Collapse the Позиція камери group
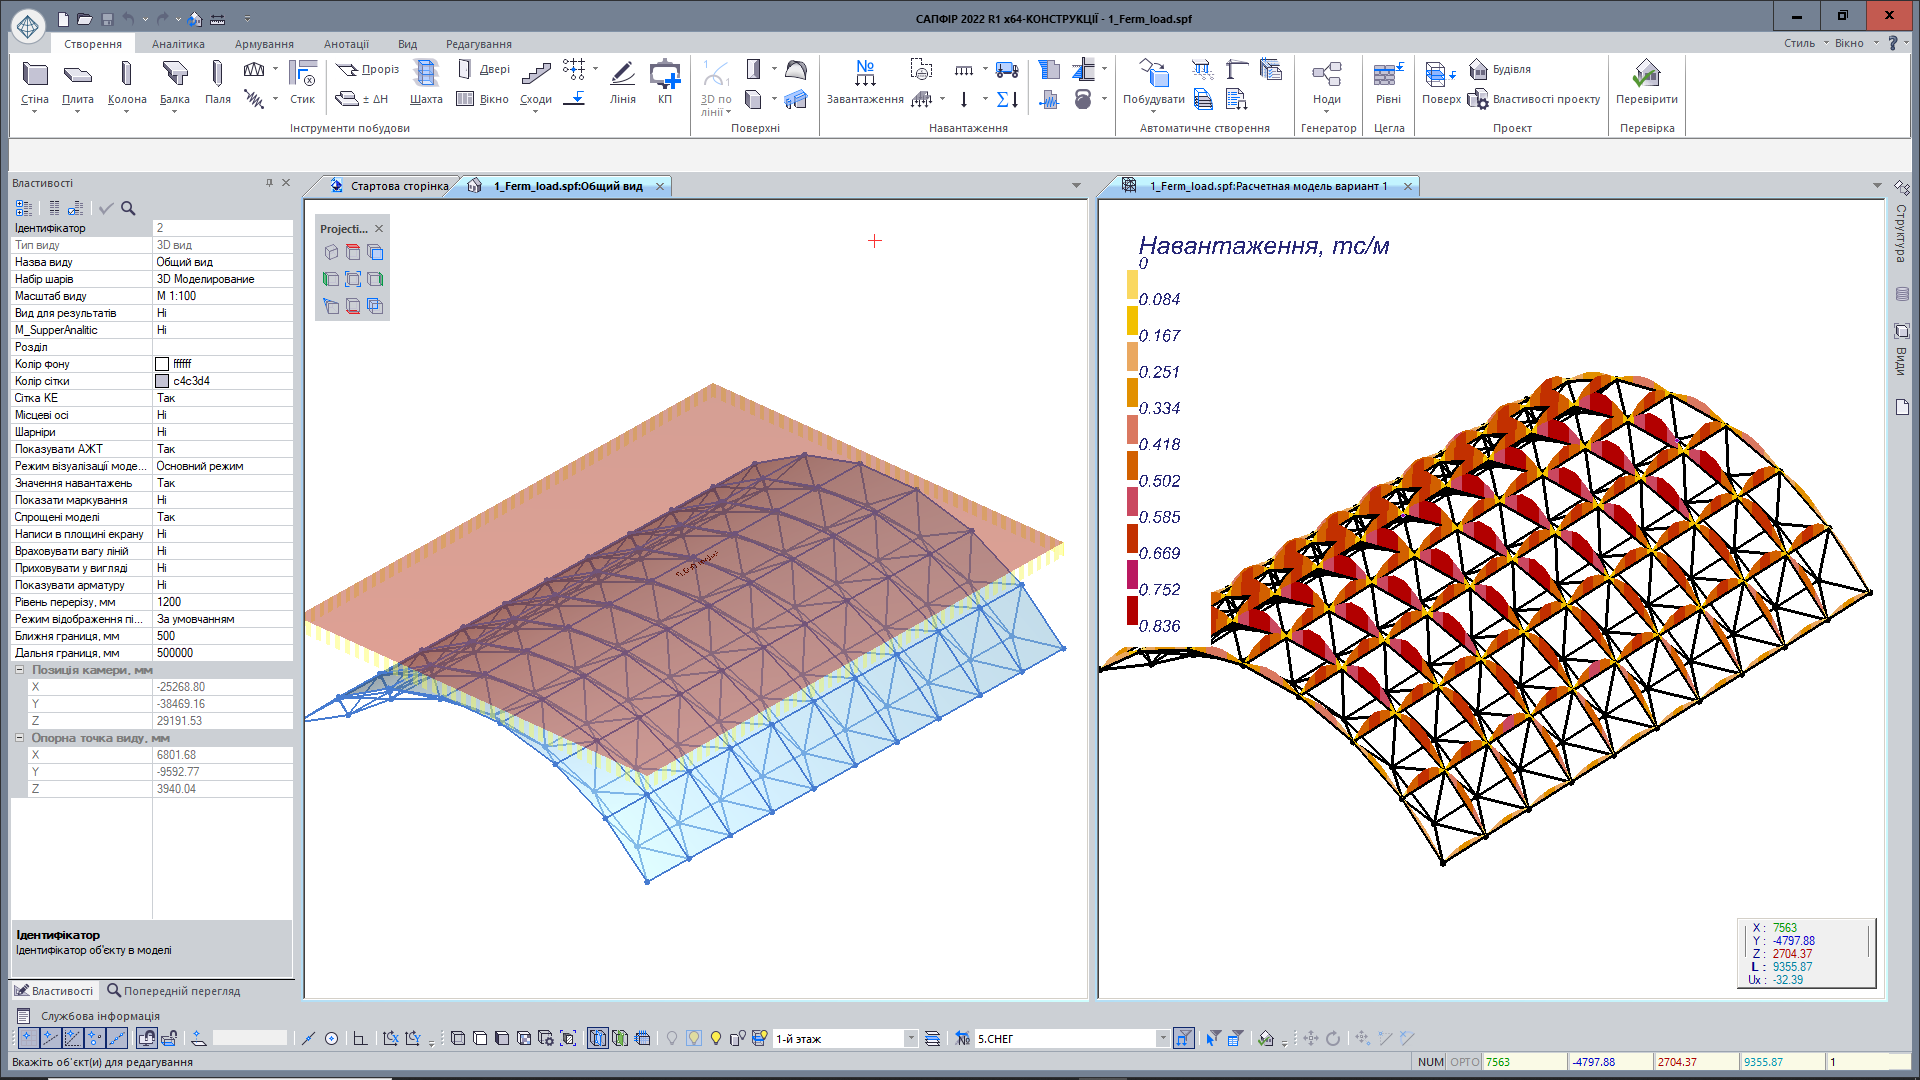The height and width of the screenshot is (1080, 1920). click(19, 670)
